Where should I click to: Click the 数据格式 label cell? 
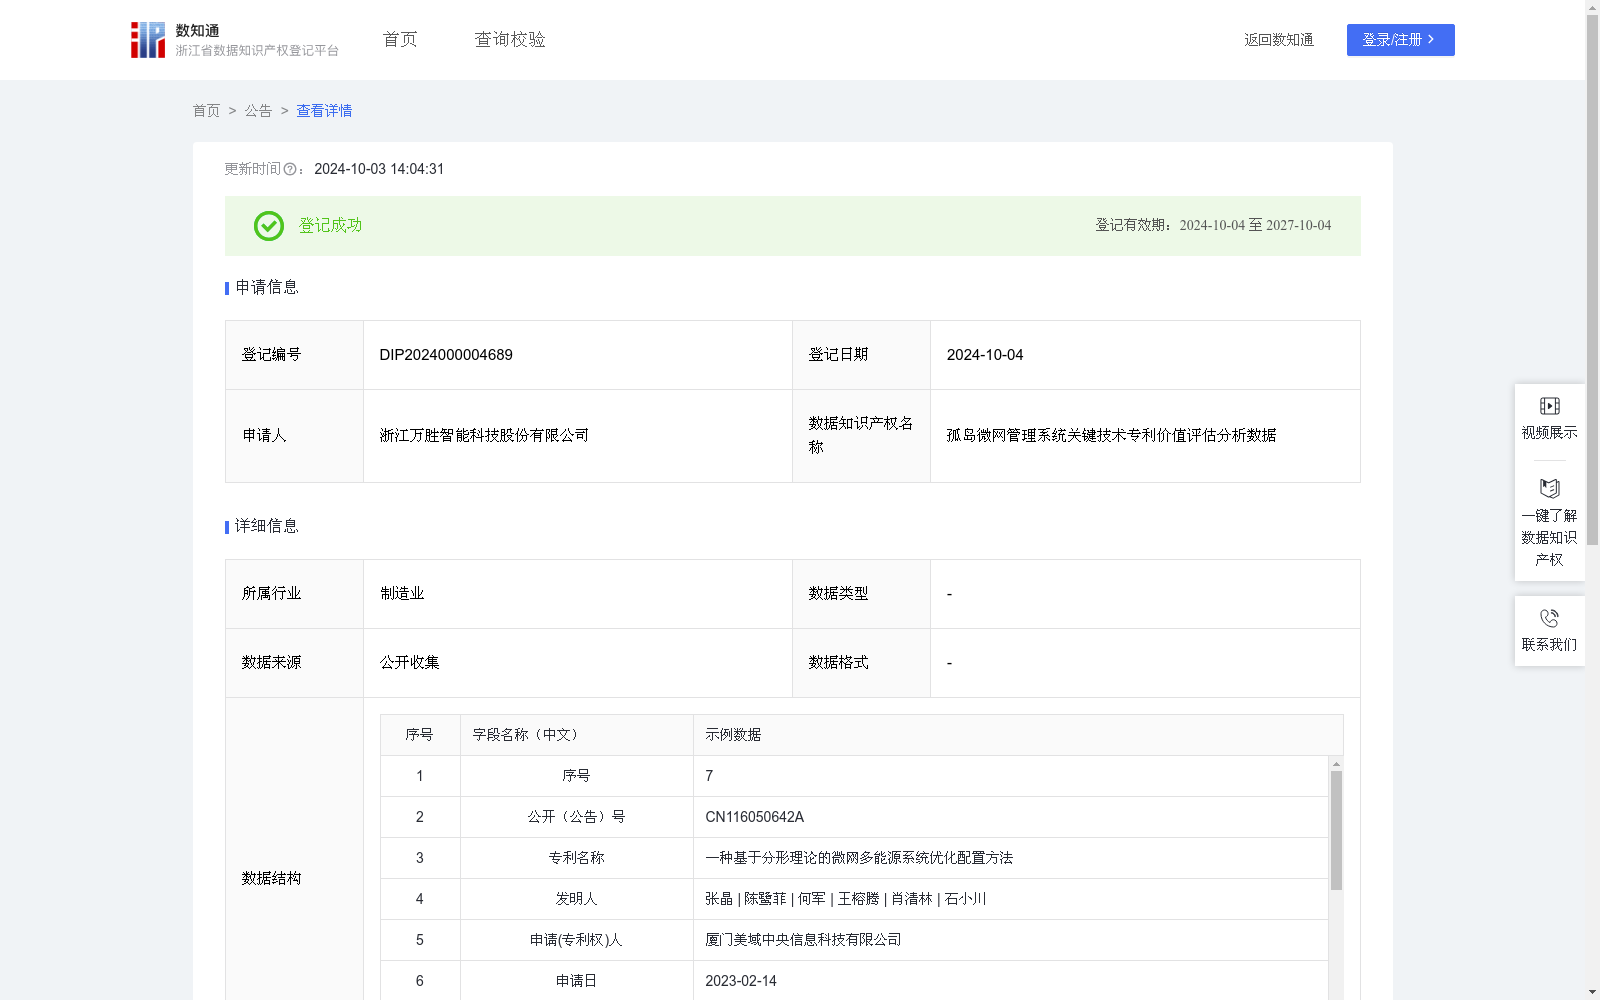coord(861,663)
